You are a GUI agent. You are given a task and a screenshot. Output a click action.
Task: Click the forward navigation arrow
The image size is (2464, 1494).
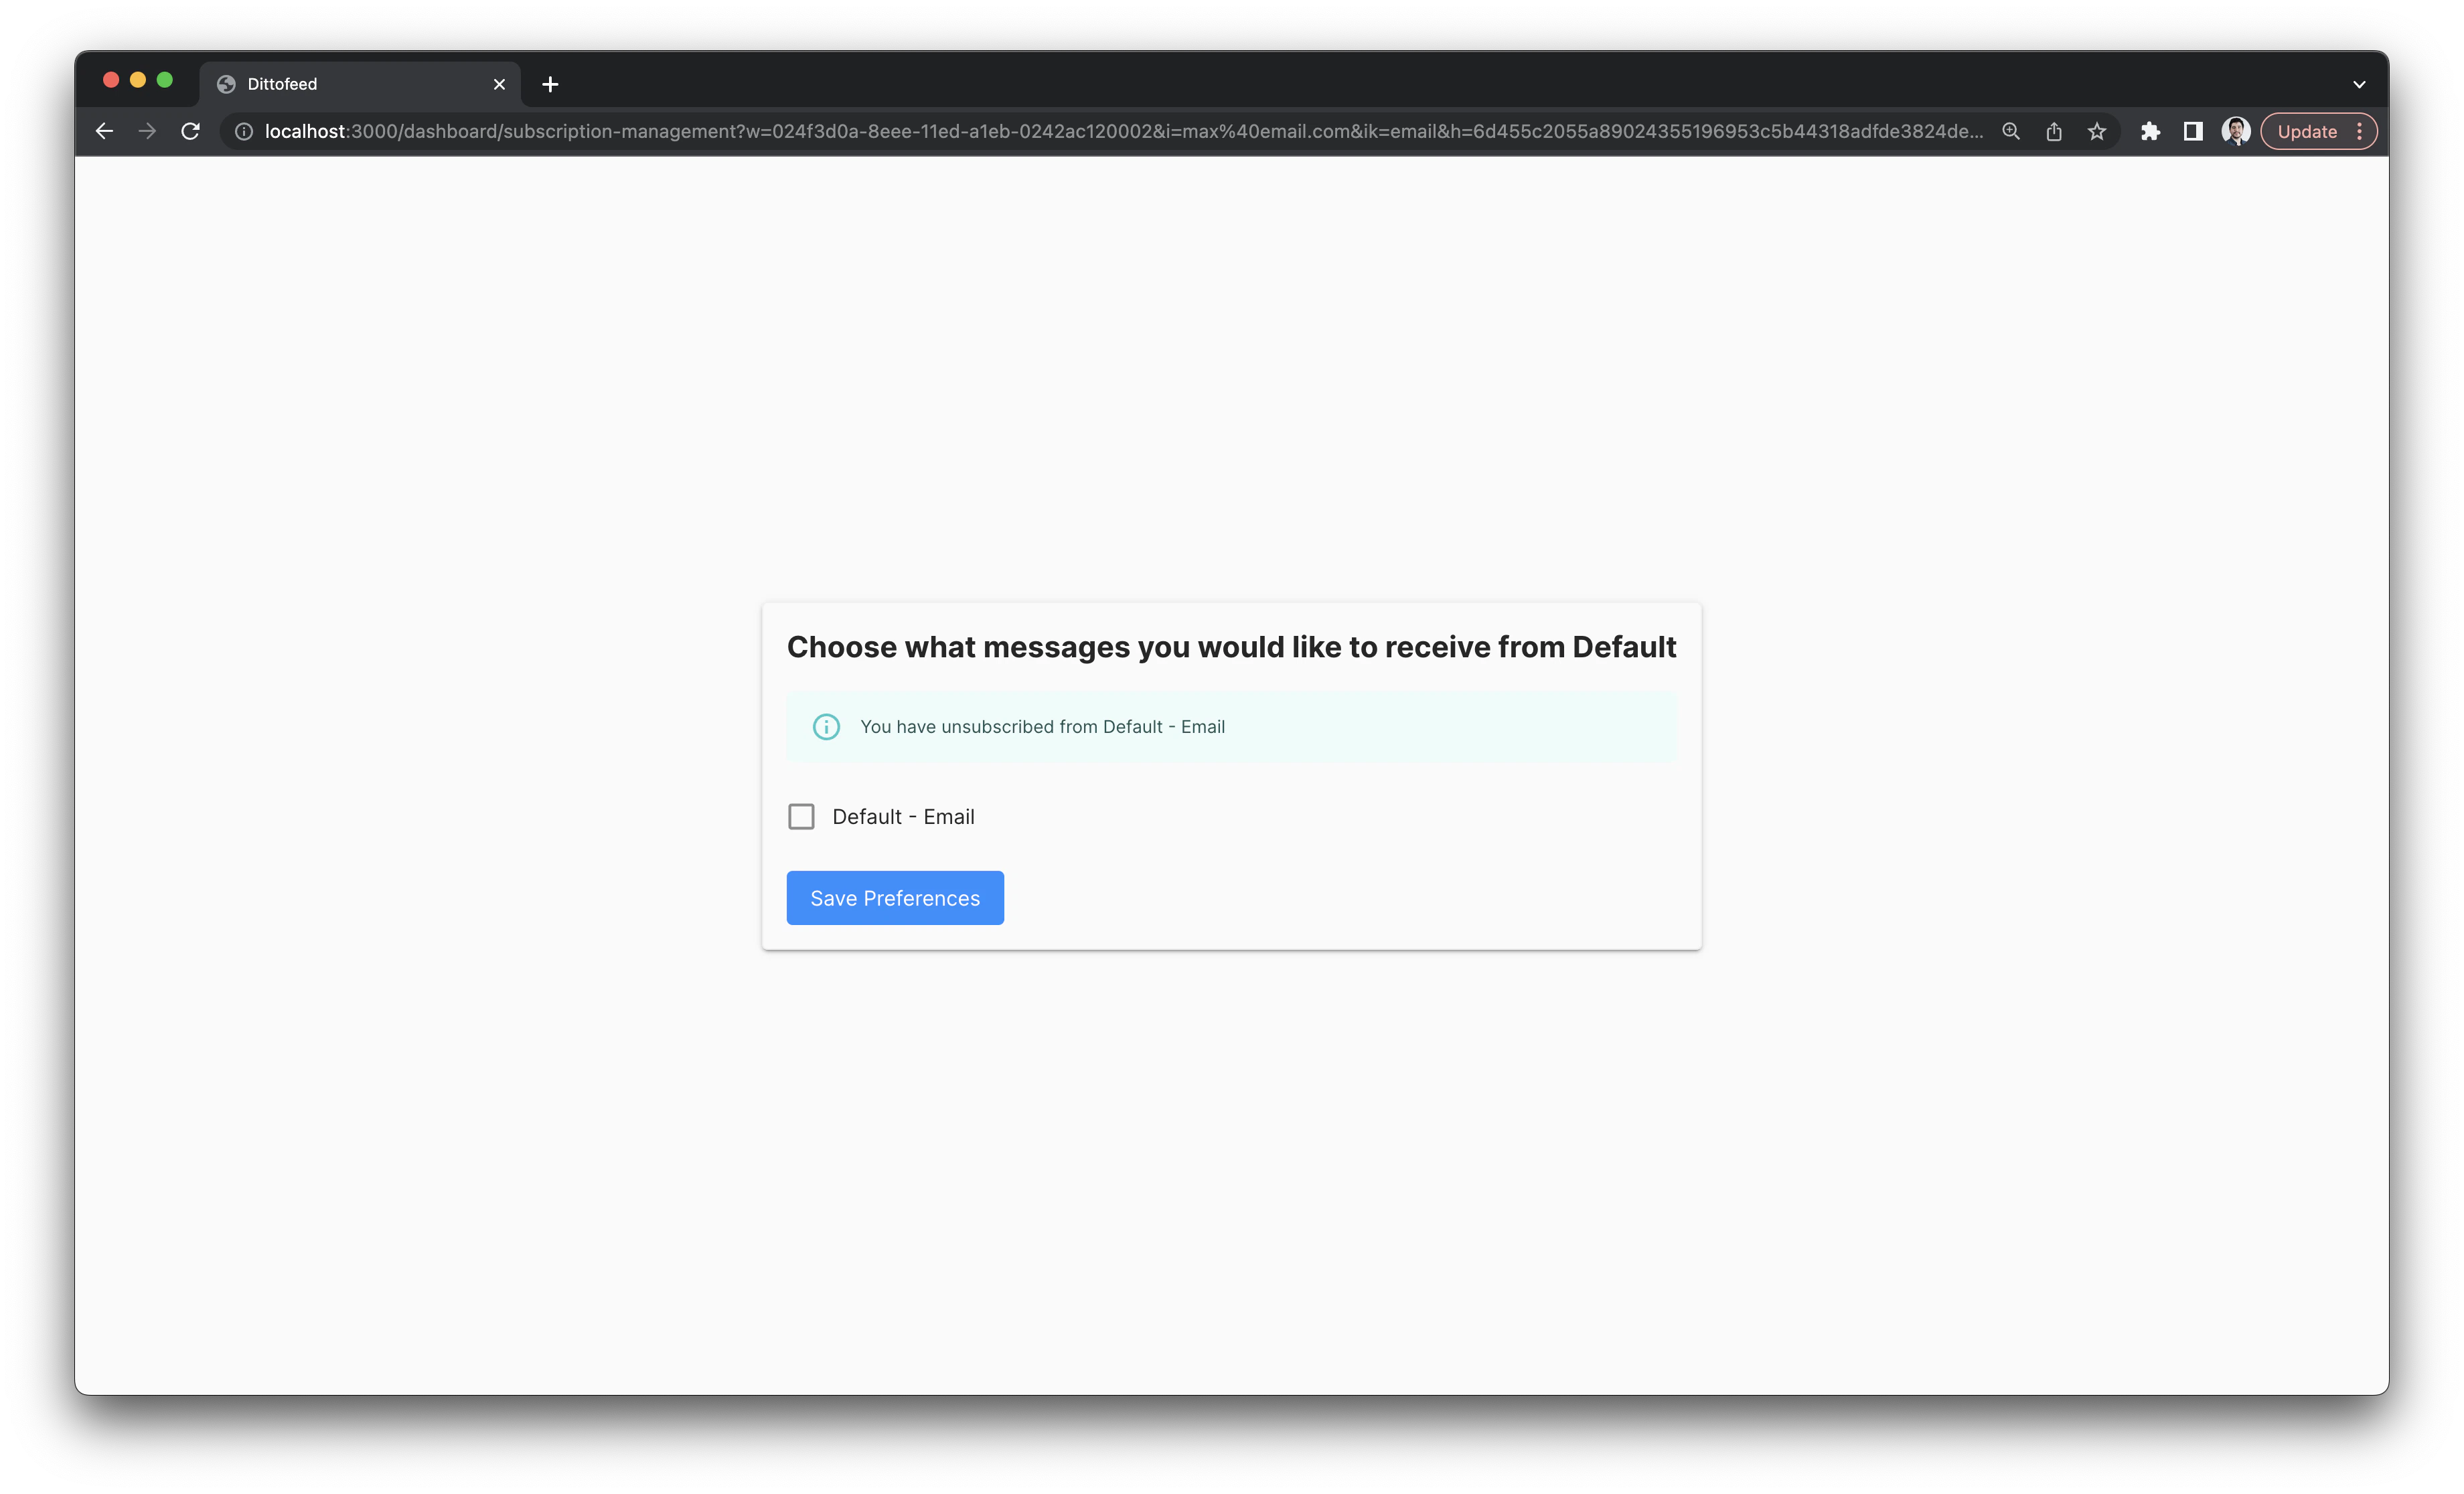pyautogui.click(x=147, y=131)
